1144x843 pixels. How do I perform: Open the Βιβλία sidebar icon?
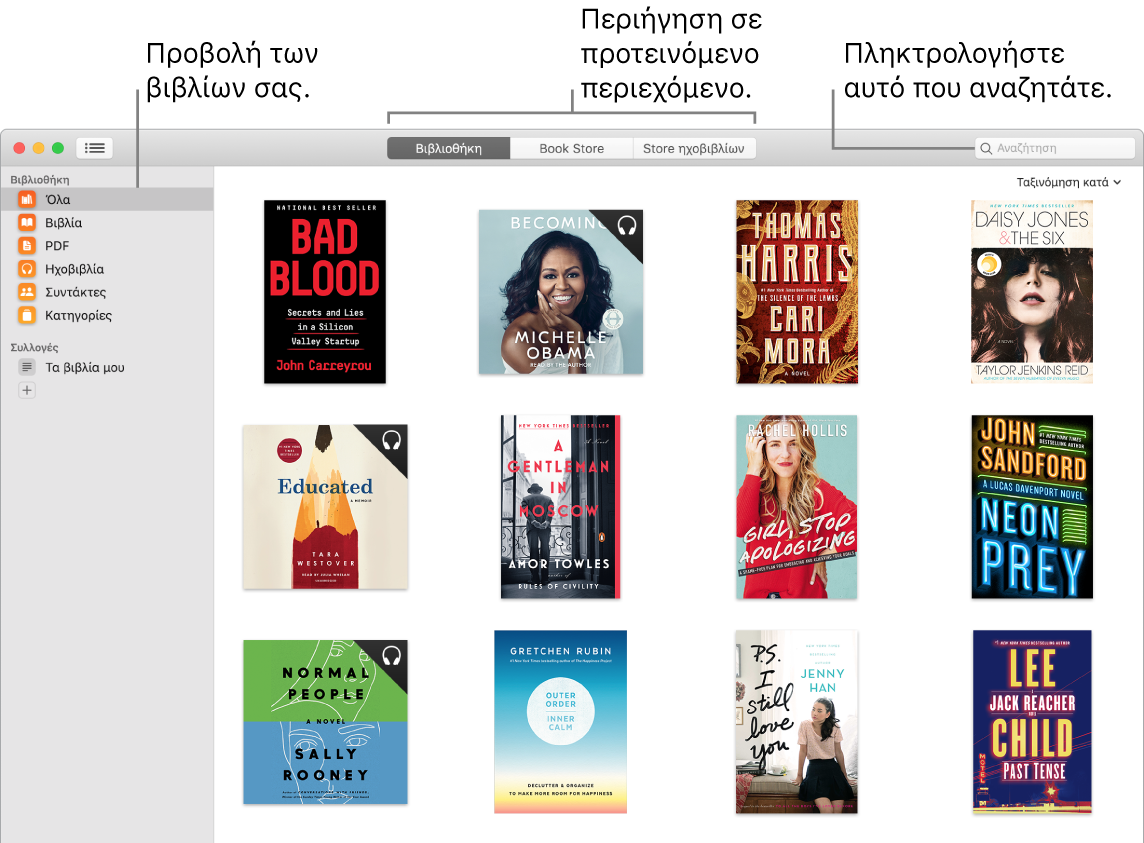pos(27,223)
